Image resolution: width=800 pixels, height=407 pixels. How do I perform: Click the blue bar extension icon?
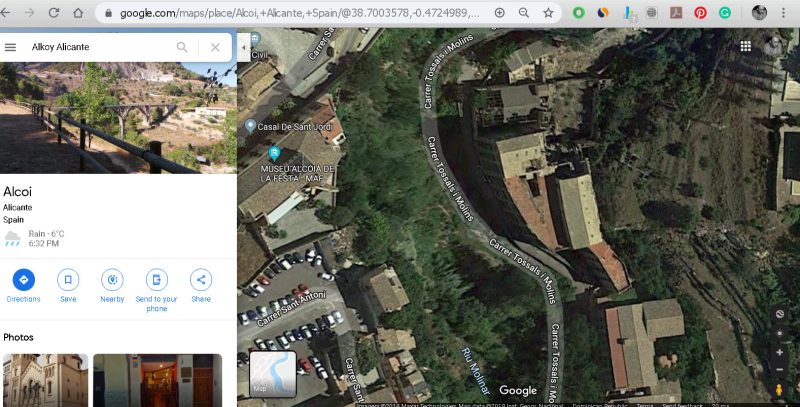pos(630,13)
